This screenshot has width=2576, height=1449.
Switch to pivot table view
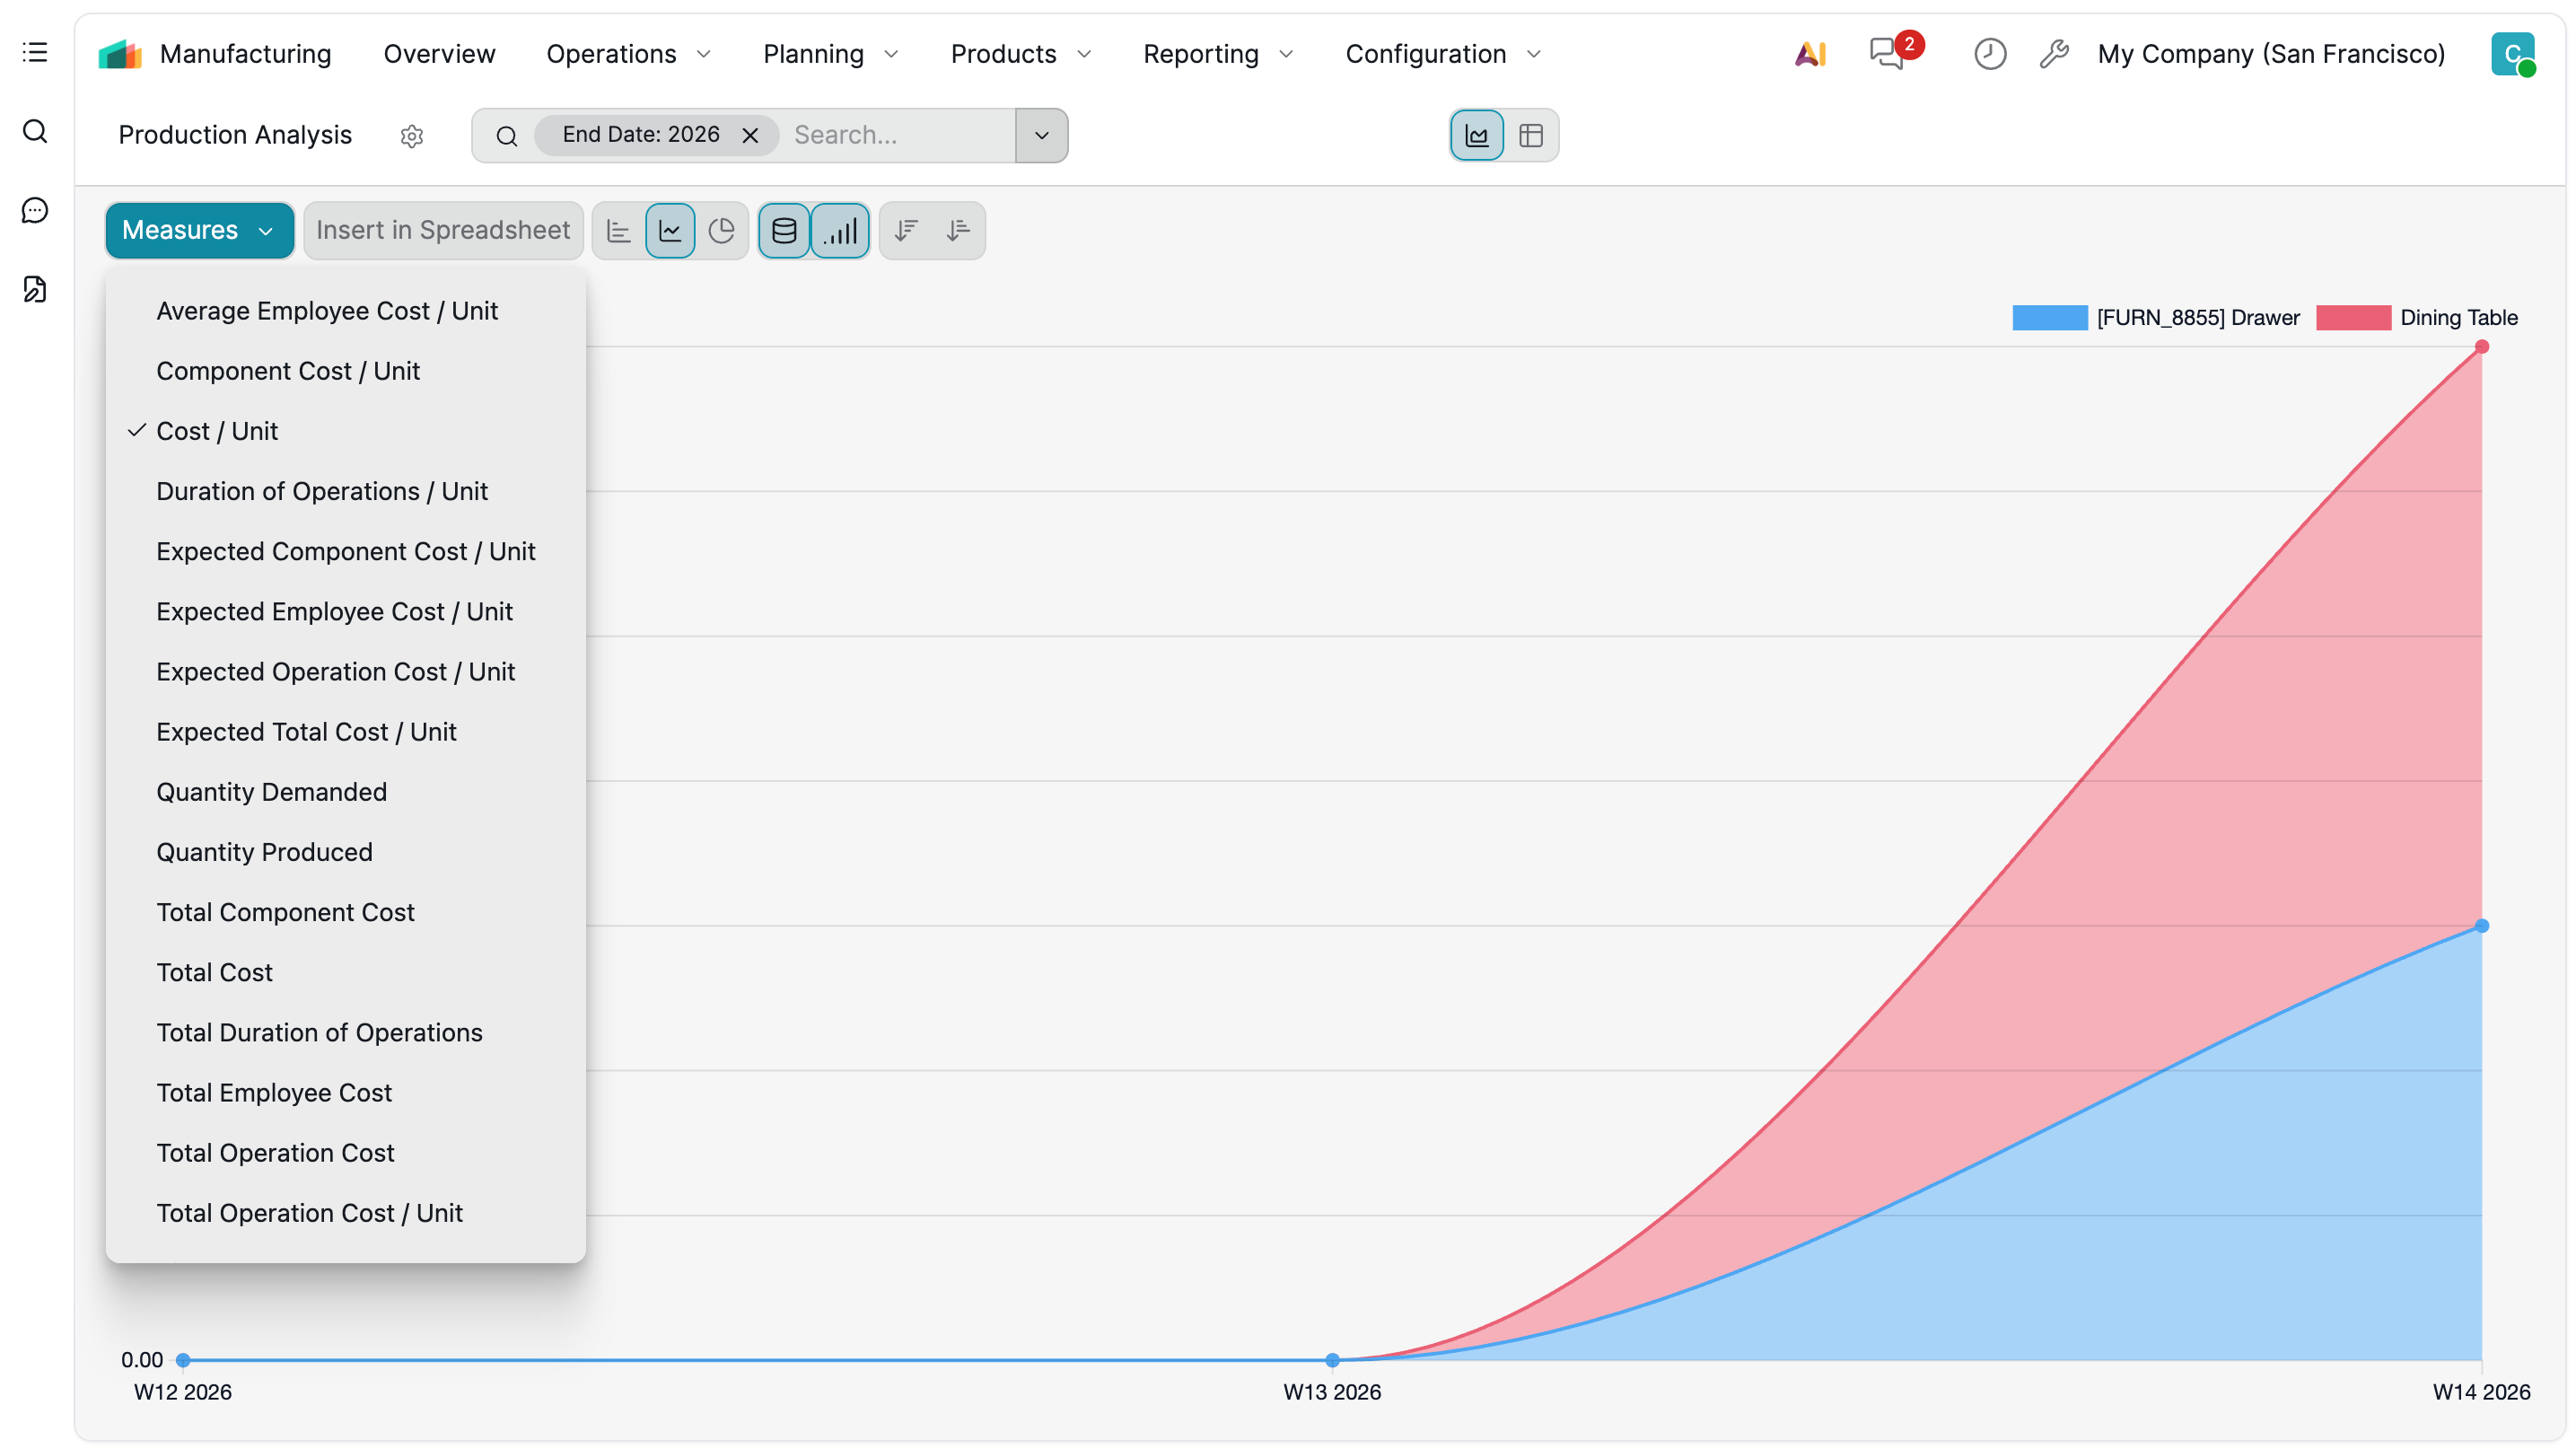pyautogui.click(x=1530, y=135)
